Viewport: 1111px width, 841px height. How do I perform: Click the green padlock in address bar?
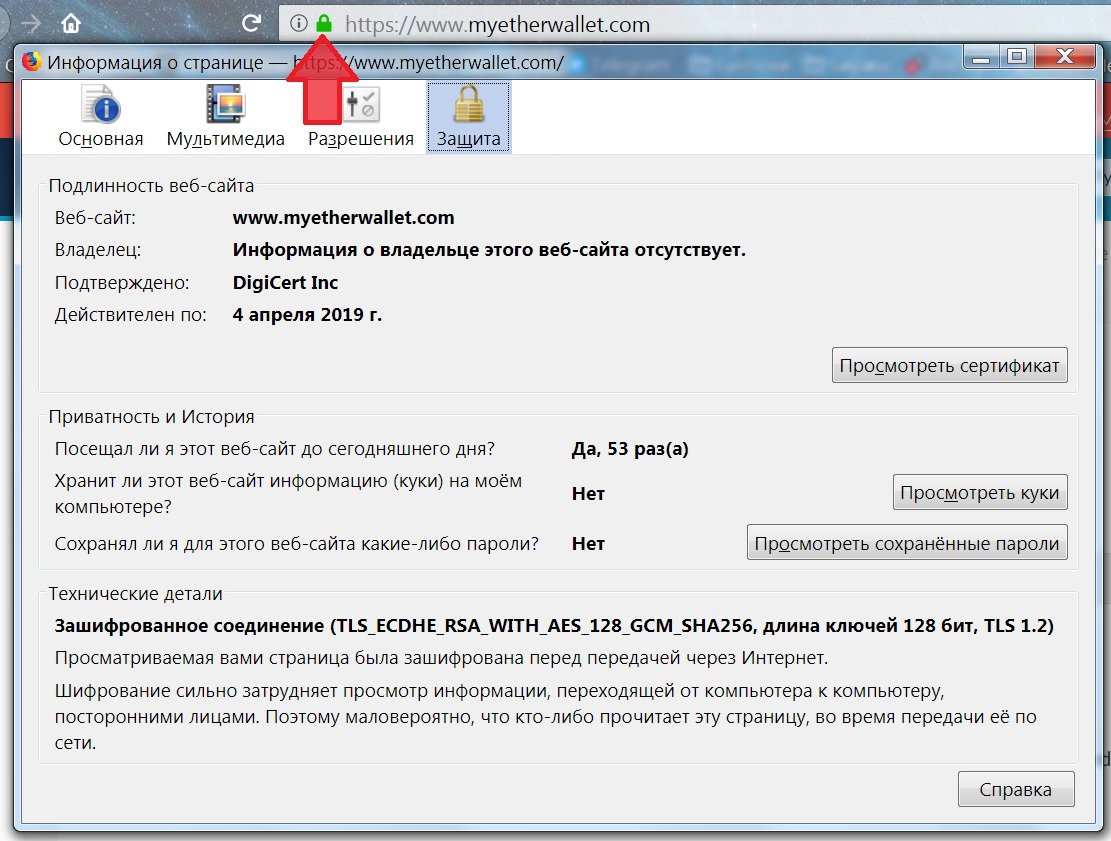coord(324,23)
